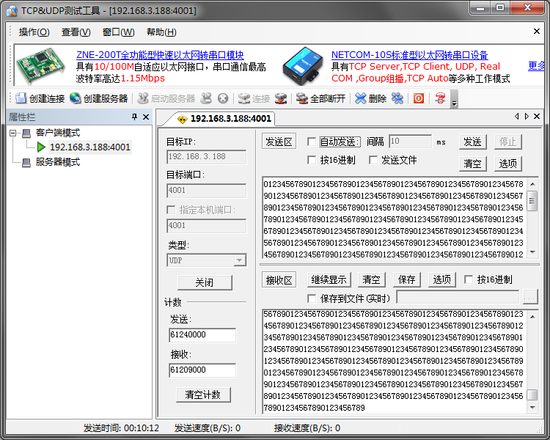The height and width of the screenshot is (440, 550).
Task: Click the 创建服务器 (create server) globe icon
Action: click(x=75, y=98)
